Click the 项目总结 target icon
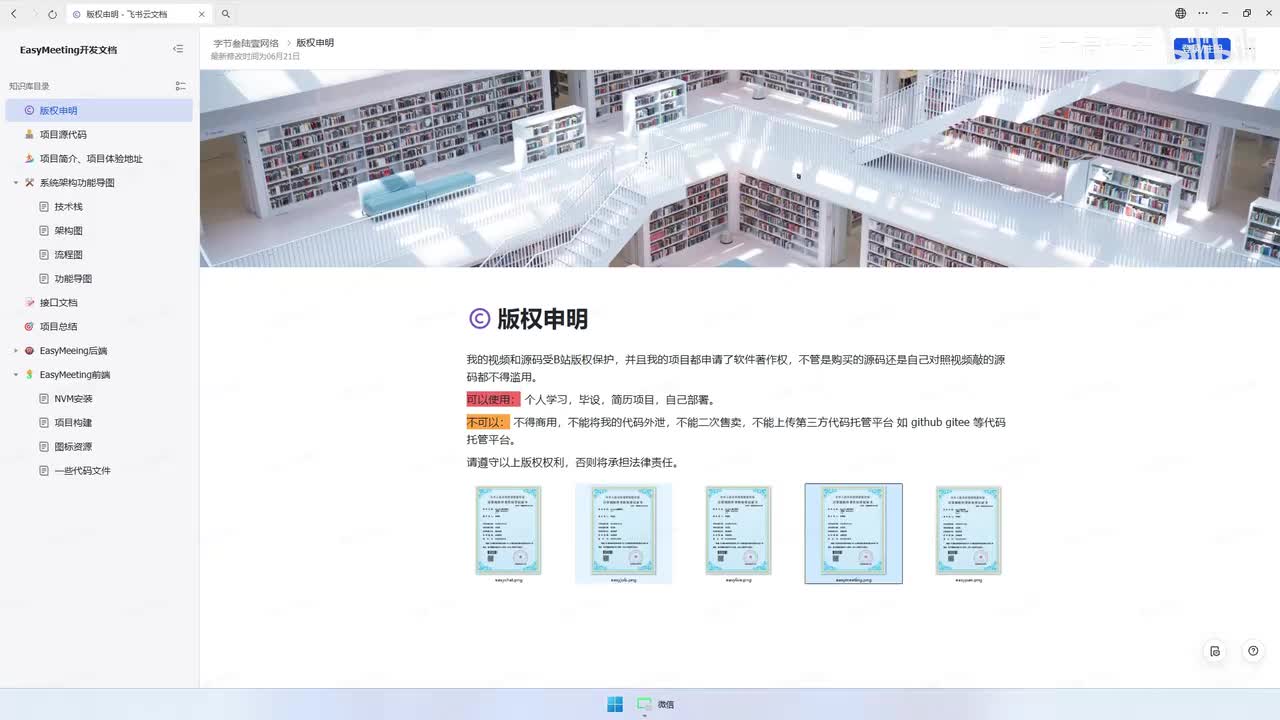Screen dimensions: 1280x720 pos(29,326)
